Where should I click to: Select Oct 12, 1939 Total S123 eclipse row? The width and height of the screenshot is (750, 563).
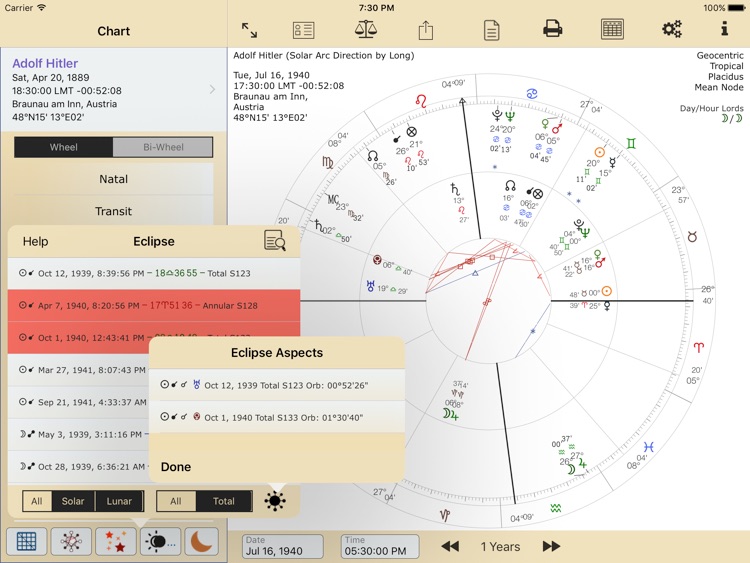pyautogui.click(x=154, y=273)
